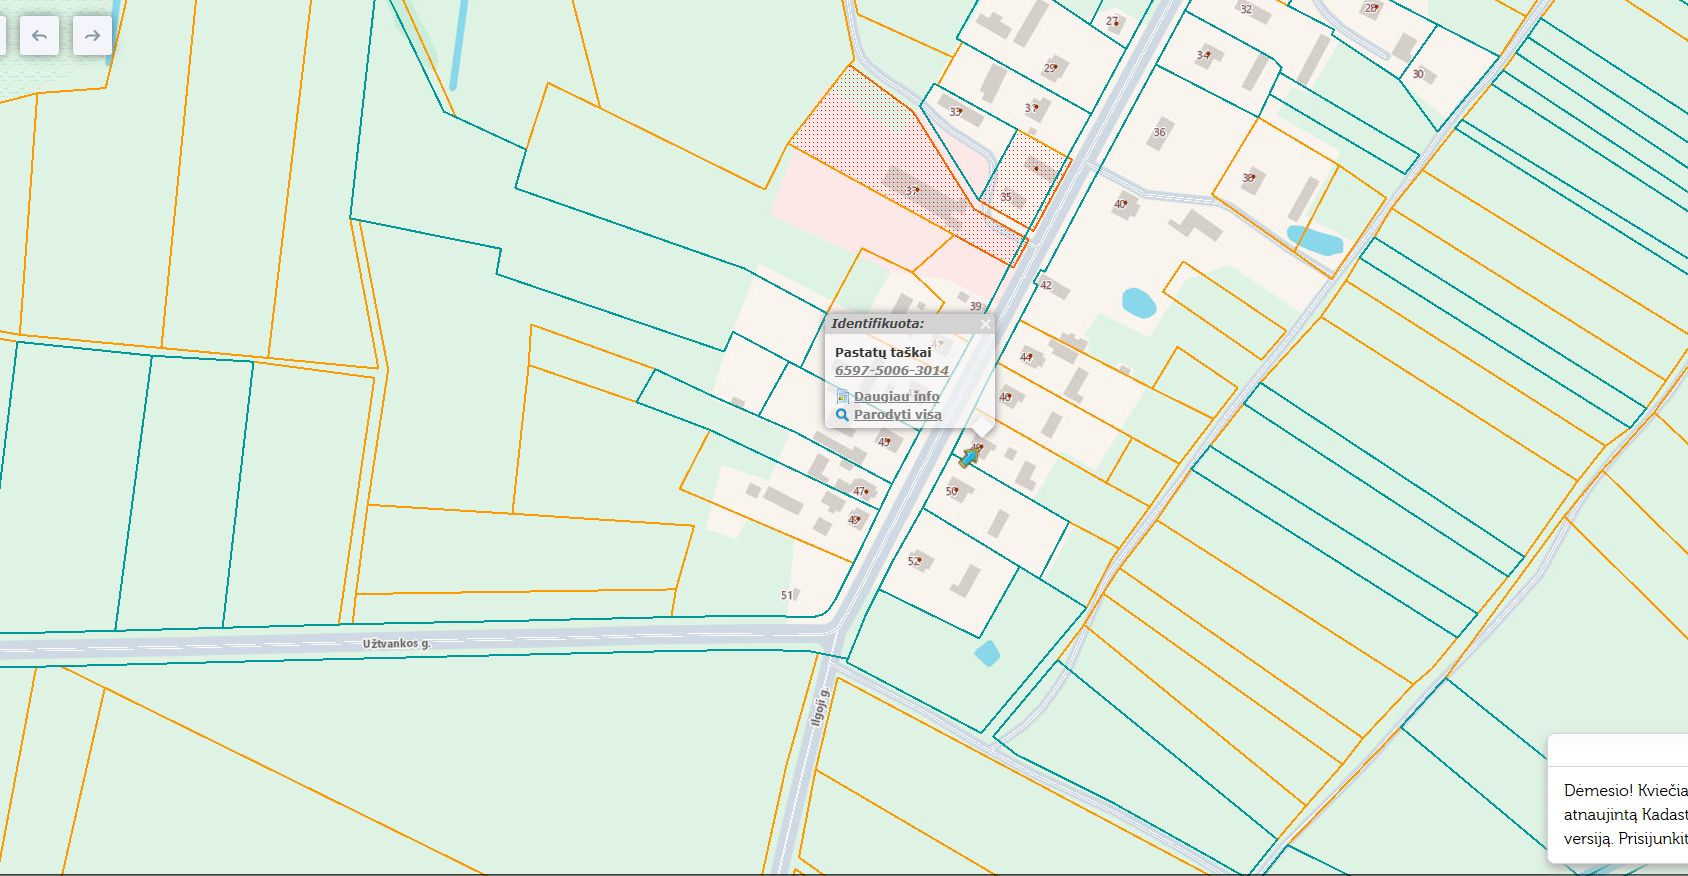Click house number 40 on the map
Image resolution: width=1688 pixels, height=876 pixels.
coord(1120,204)
